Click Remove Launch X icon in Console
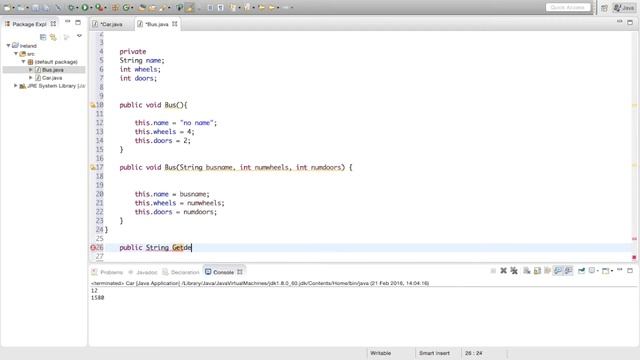This screenshot has height=360, width=640. [x=503, y=271]
